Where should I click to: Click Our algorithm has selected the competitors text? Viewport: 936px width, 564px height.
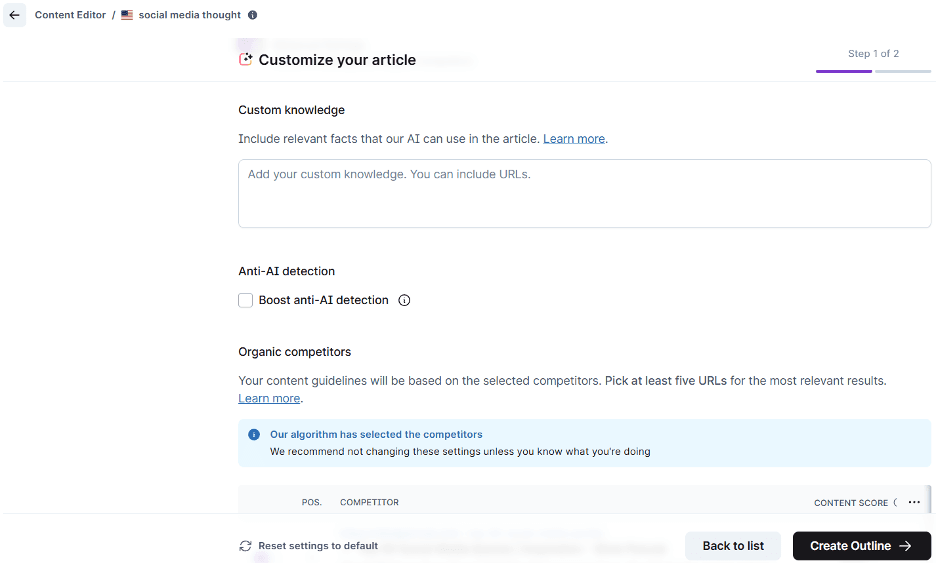(x=376, y=434)
